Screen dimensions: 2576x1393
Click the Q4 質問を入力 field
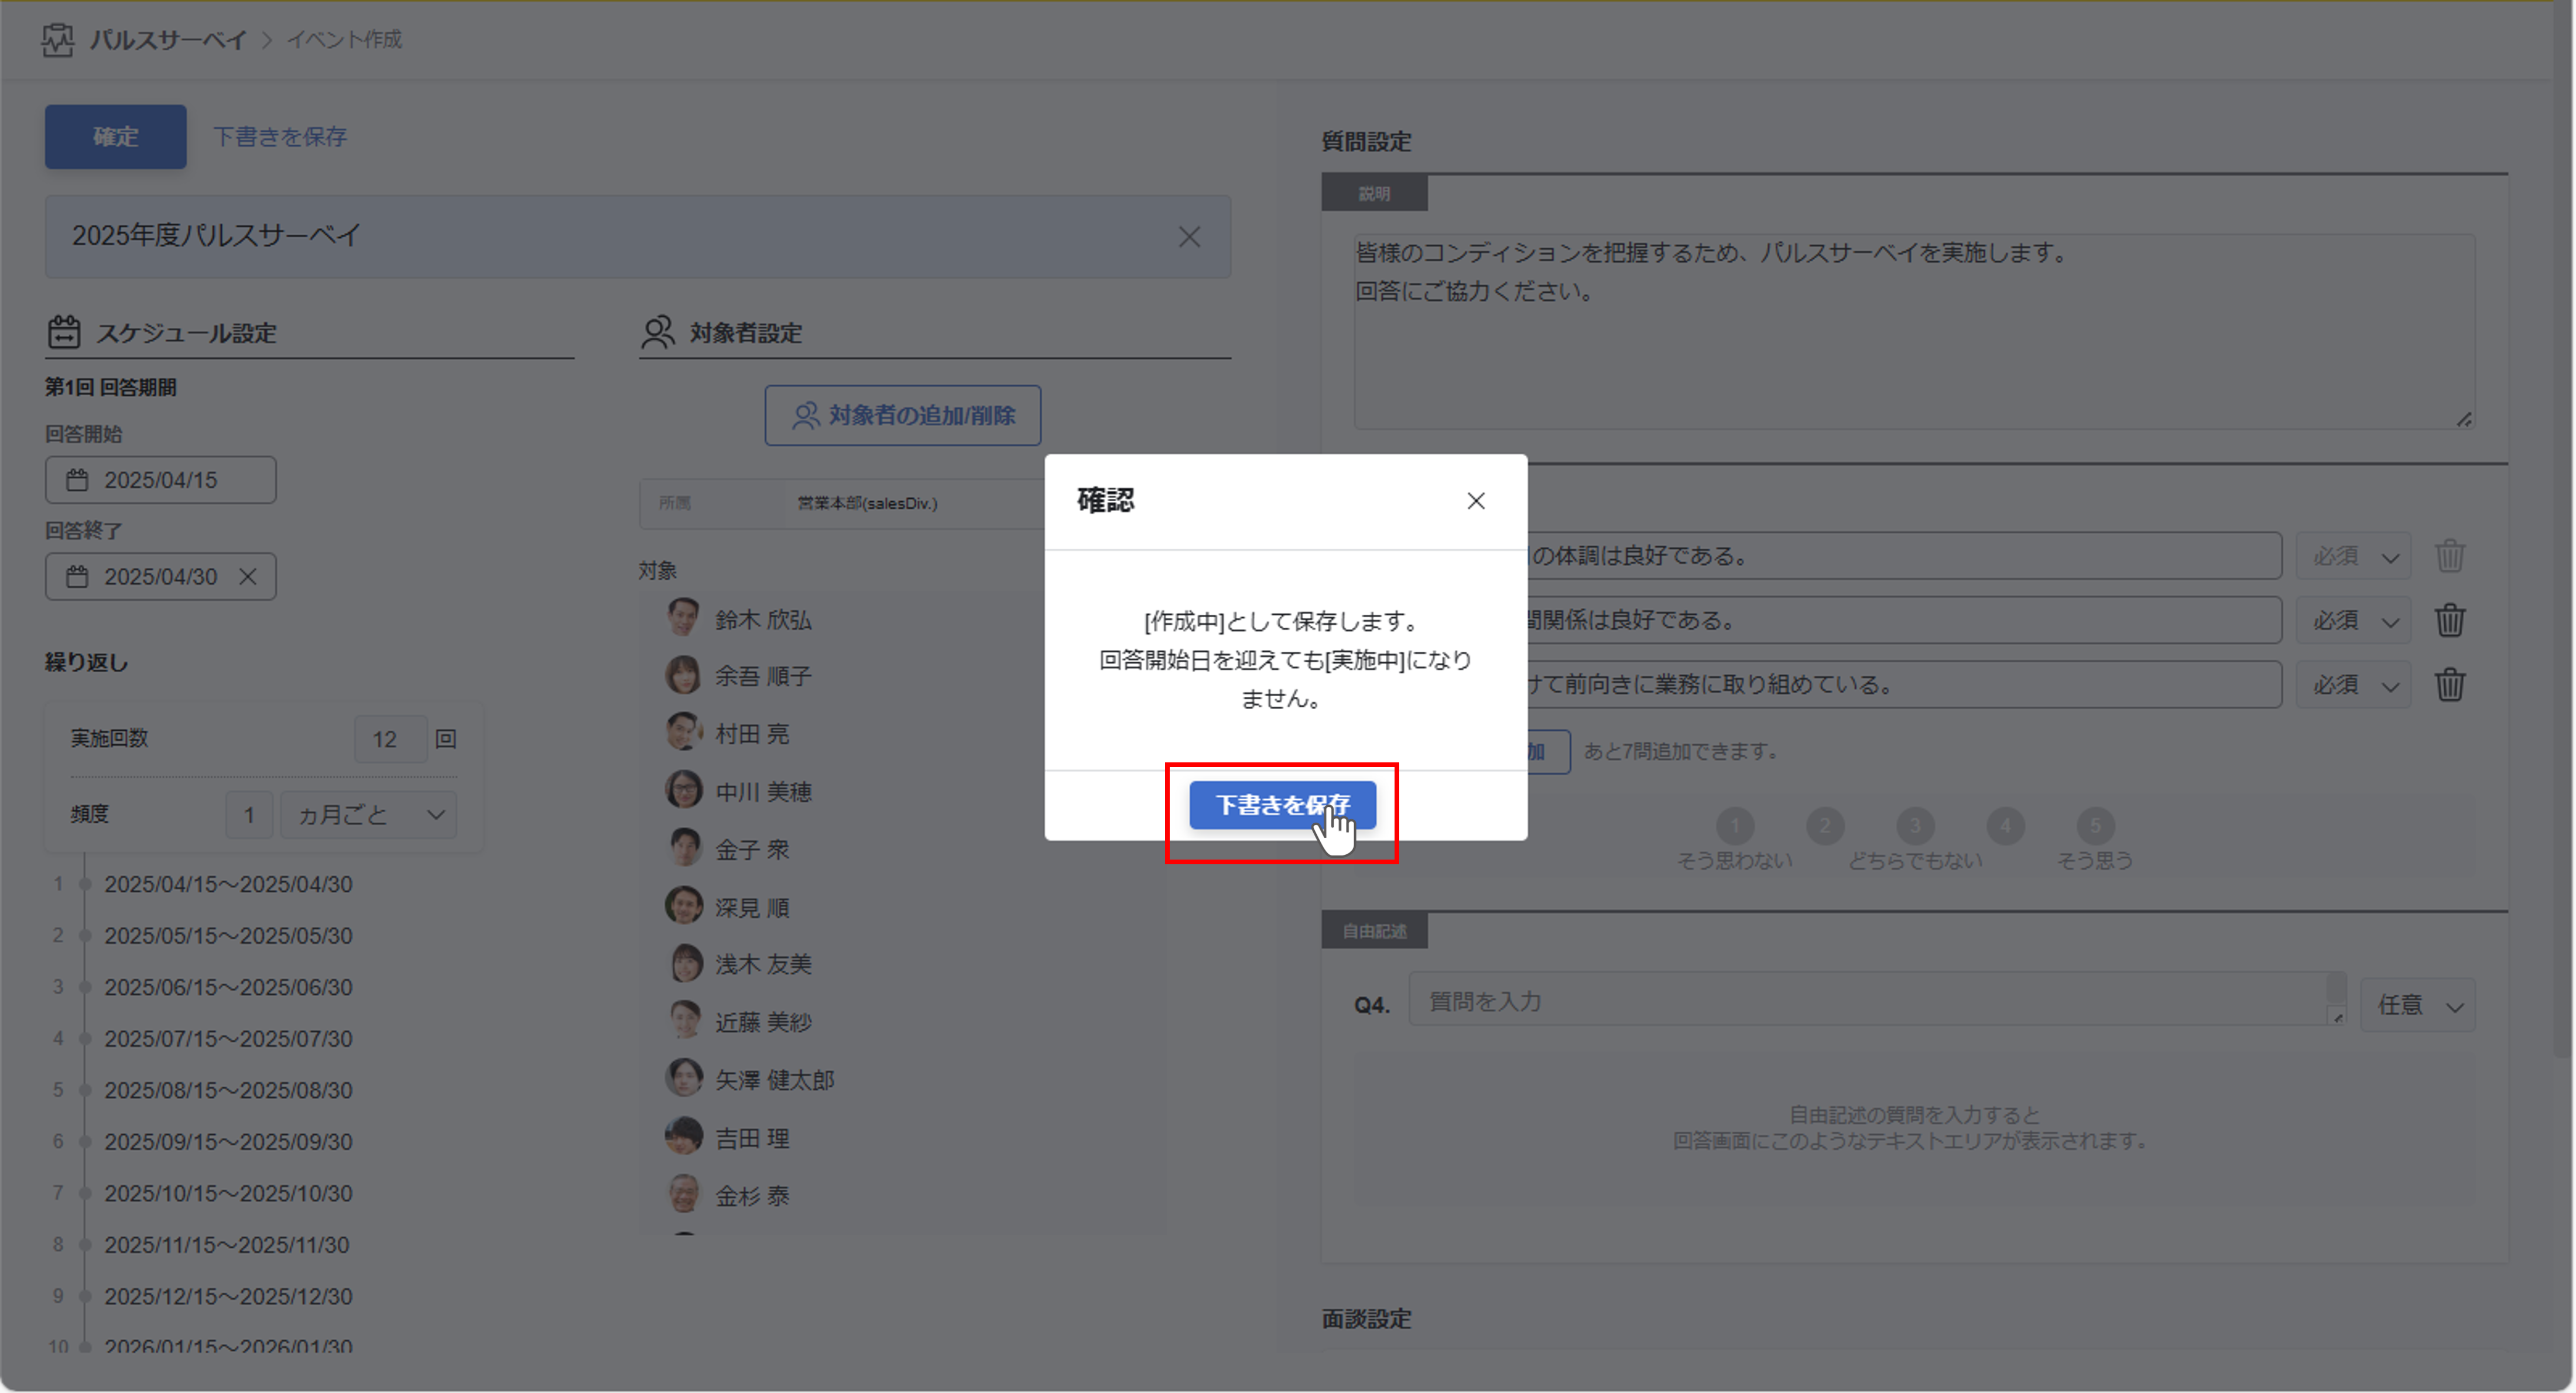point(1877,1000)
